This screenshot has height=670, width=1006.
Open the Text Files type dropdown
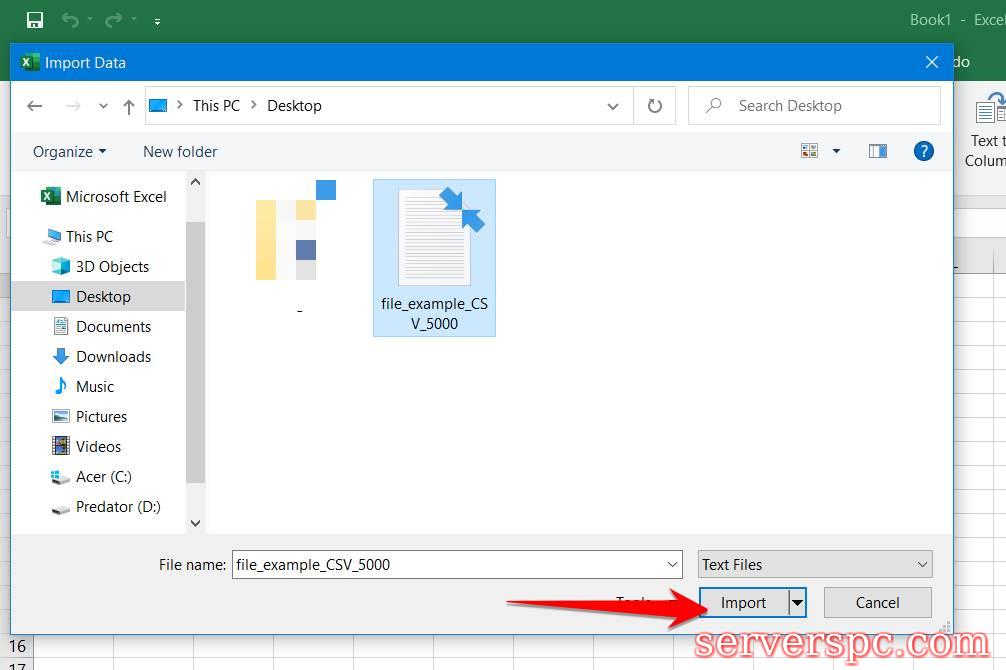(815, 565)
